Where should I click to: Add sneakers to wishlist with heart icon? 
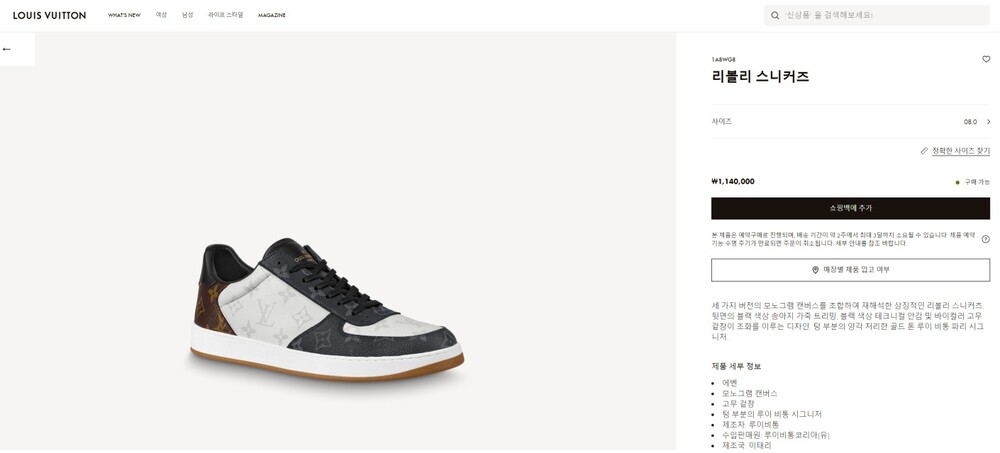986,59
